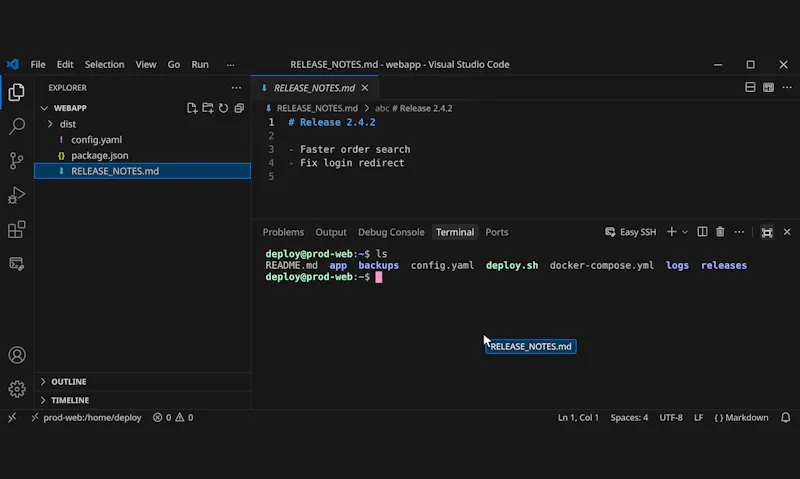Switch to the Output panel tab

point(331,232)
